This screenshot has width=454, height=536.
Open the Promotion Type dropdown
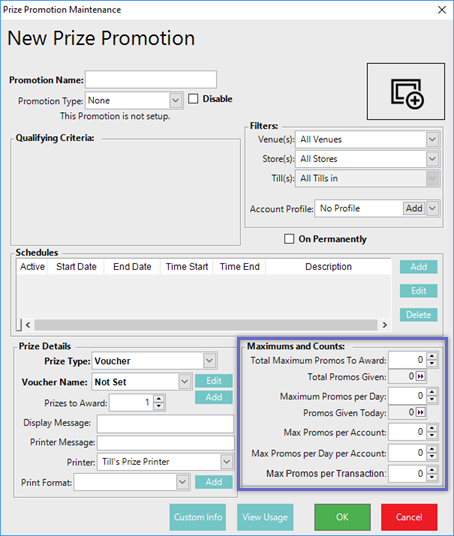176,100
